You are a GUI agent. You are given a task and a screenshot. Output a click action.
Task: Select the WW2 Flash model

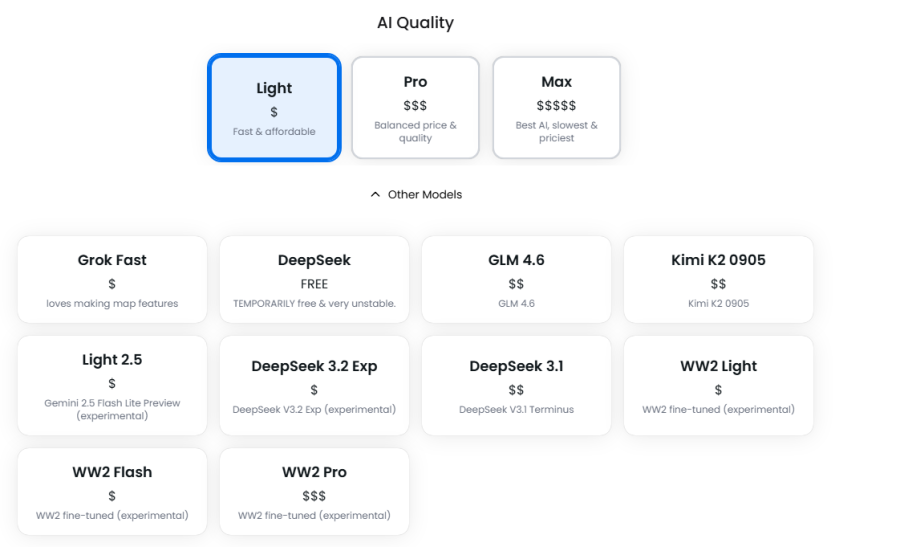[112, 491]
